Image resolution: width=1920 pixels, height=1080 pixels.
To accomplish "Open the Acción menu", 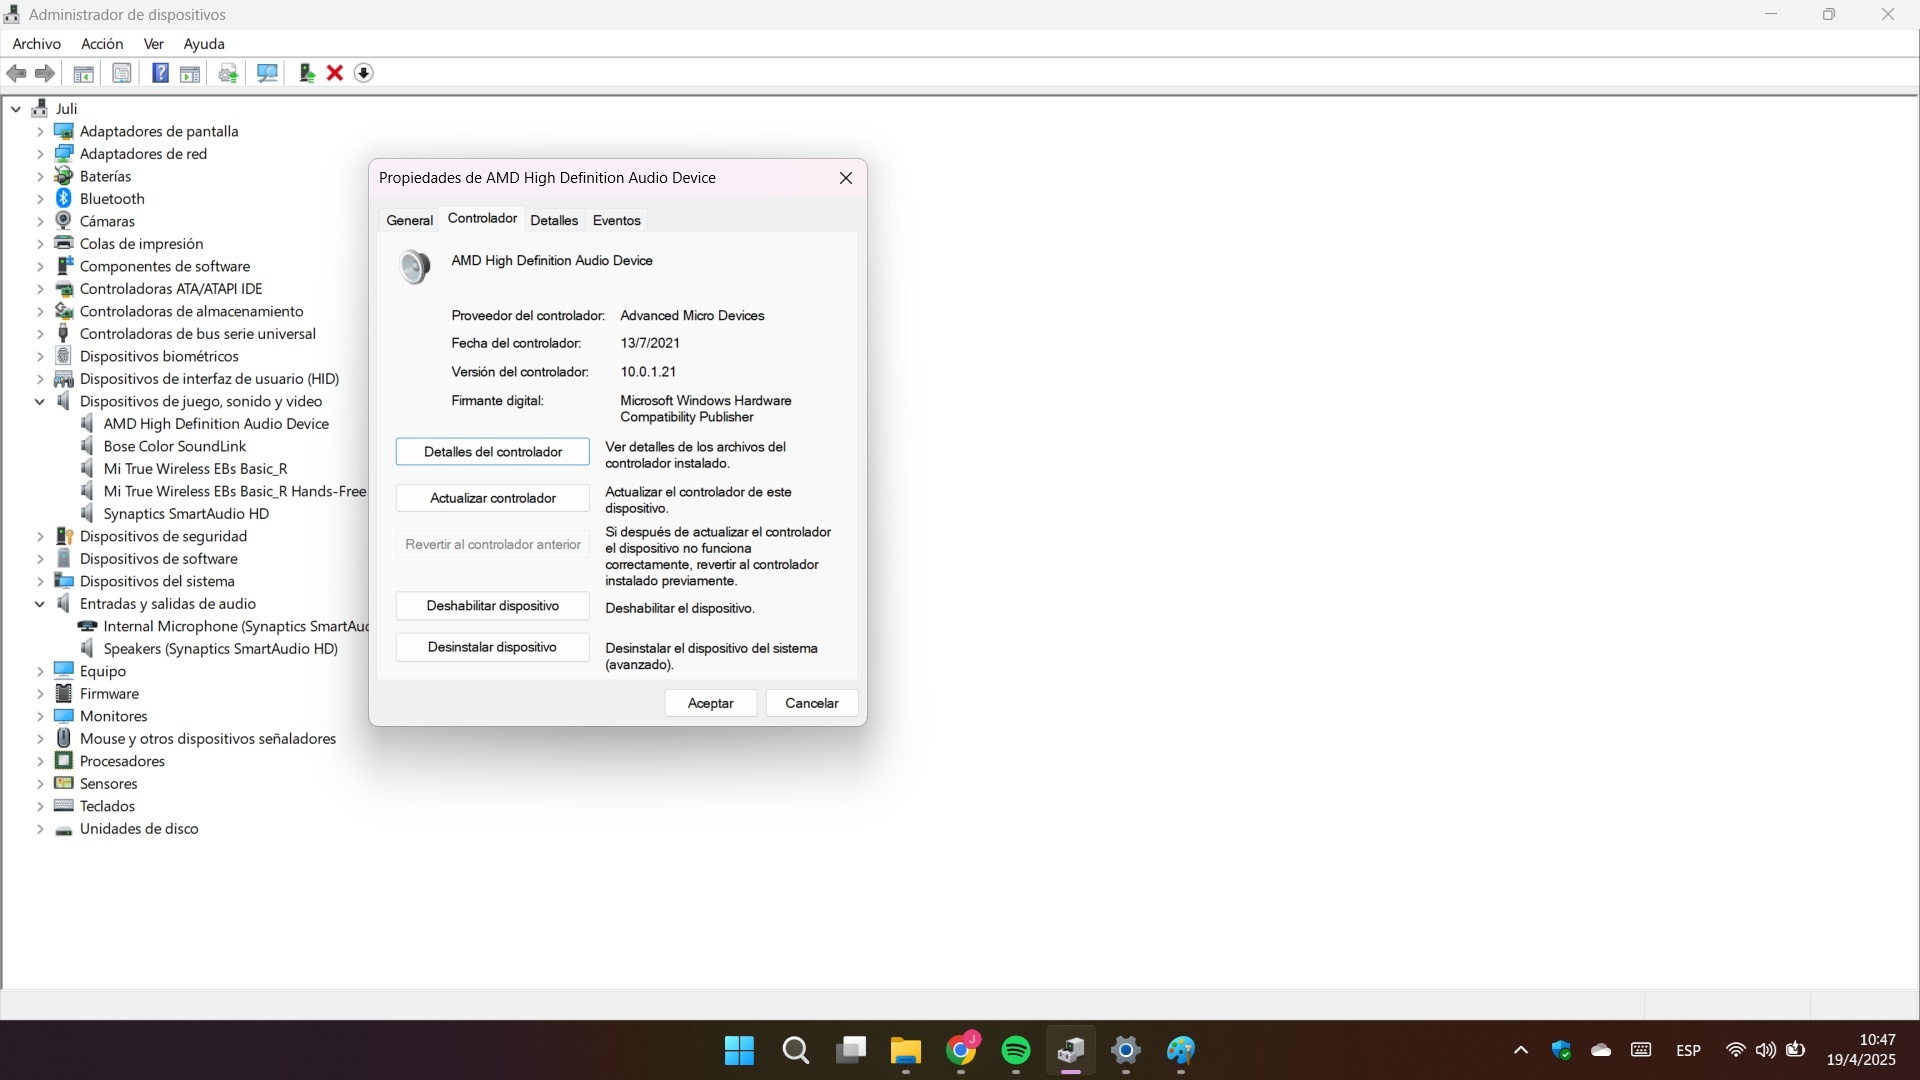I will click(102, 44).
